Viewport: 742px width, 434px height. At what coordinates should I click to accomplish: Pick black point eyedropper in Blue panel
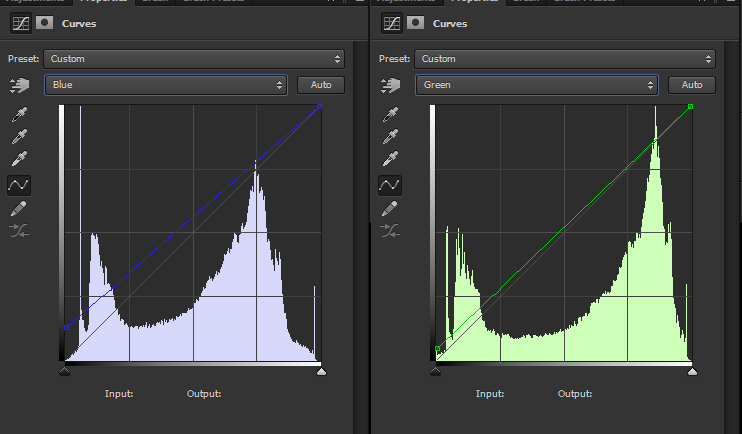[x=19, y=114]
